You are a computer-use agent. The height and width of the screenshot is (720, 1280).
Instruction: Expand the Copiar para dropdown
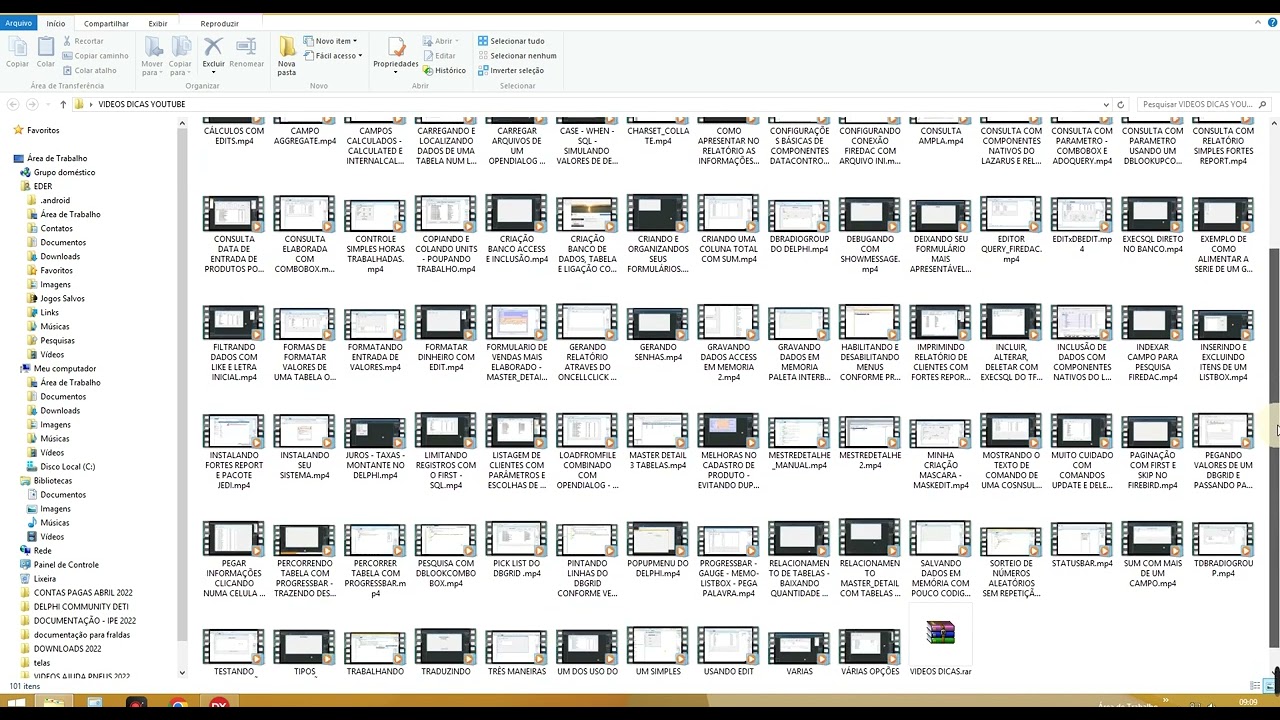(x=180, y=68)
